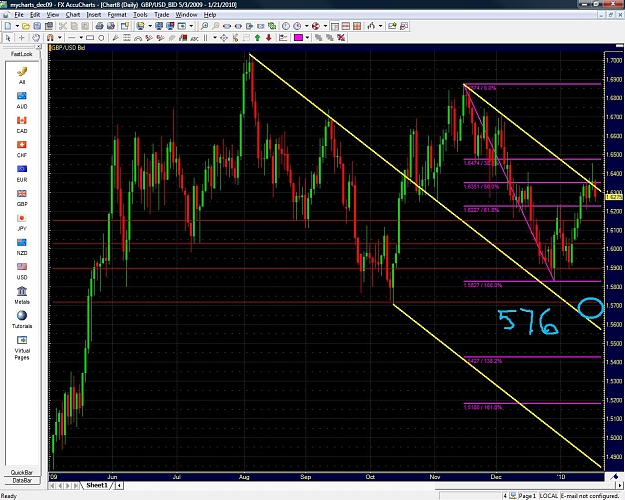Open the line tool dropdown arrow

(81, 37)
